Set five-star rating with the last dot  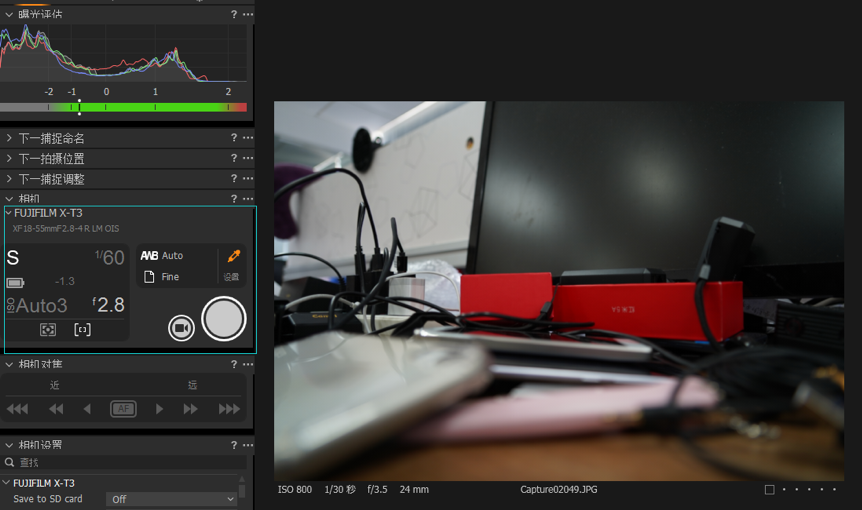pyautogui.click(x=835, y=489)
